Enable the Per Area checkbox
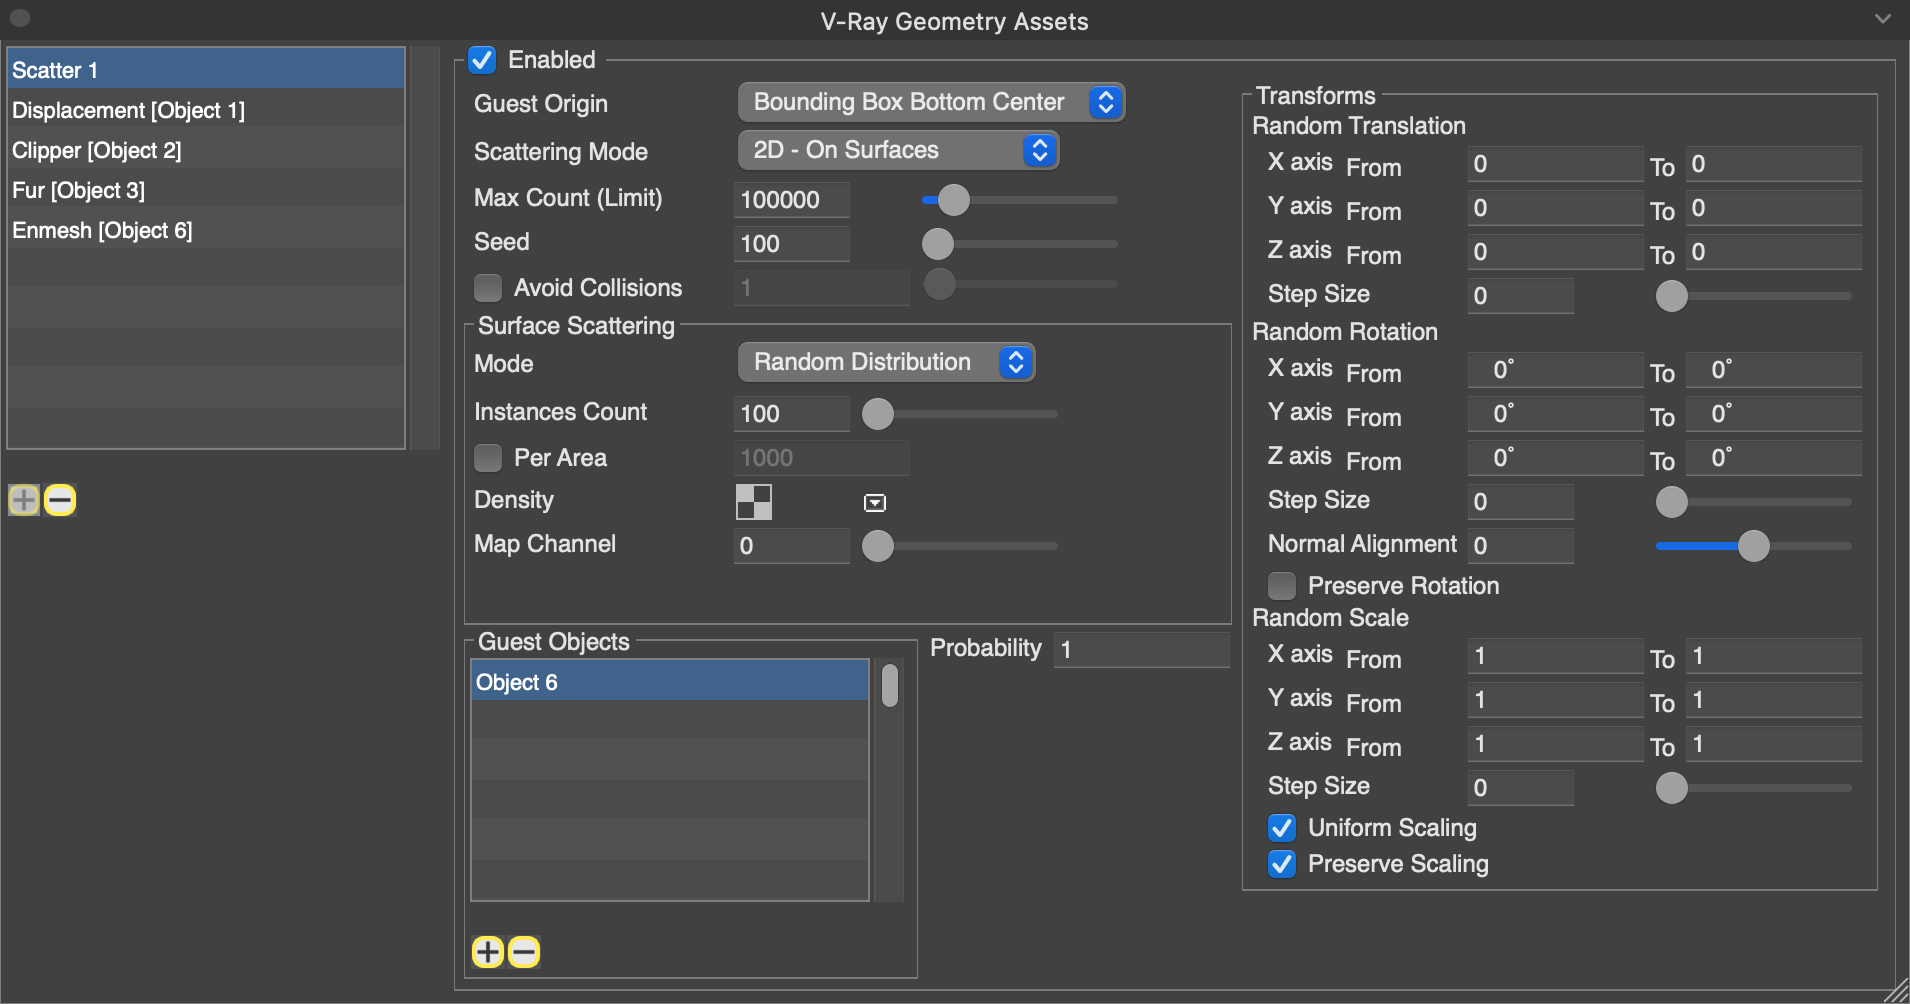This screenshot has width=1910, height=1004. 488,458
